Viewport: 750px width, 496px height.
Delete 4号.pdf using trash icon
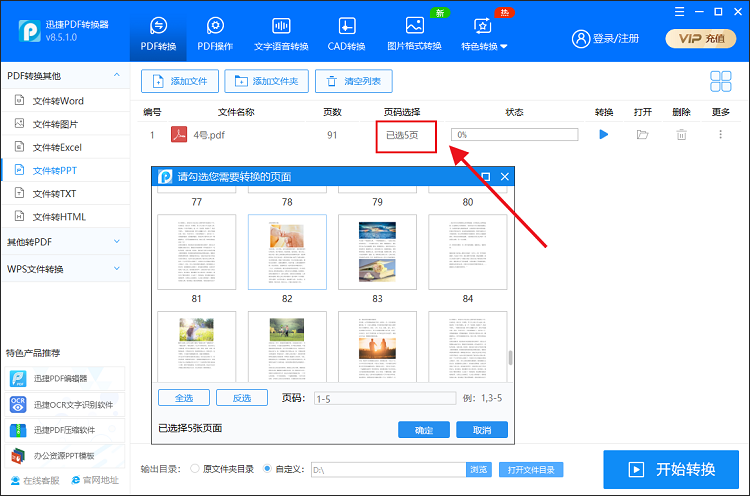pos(681,134)
